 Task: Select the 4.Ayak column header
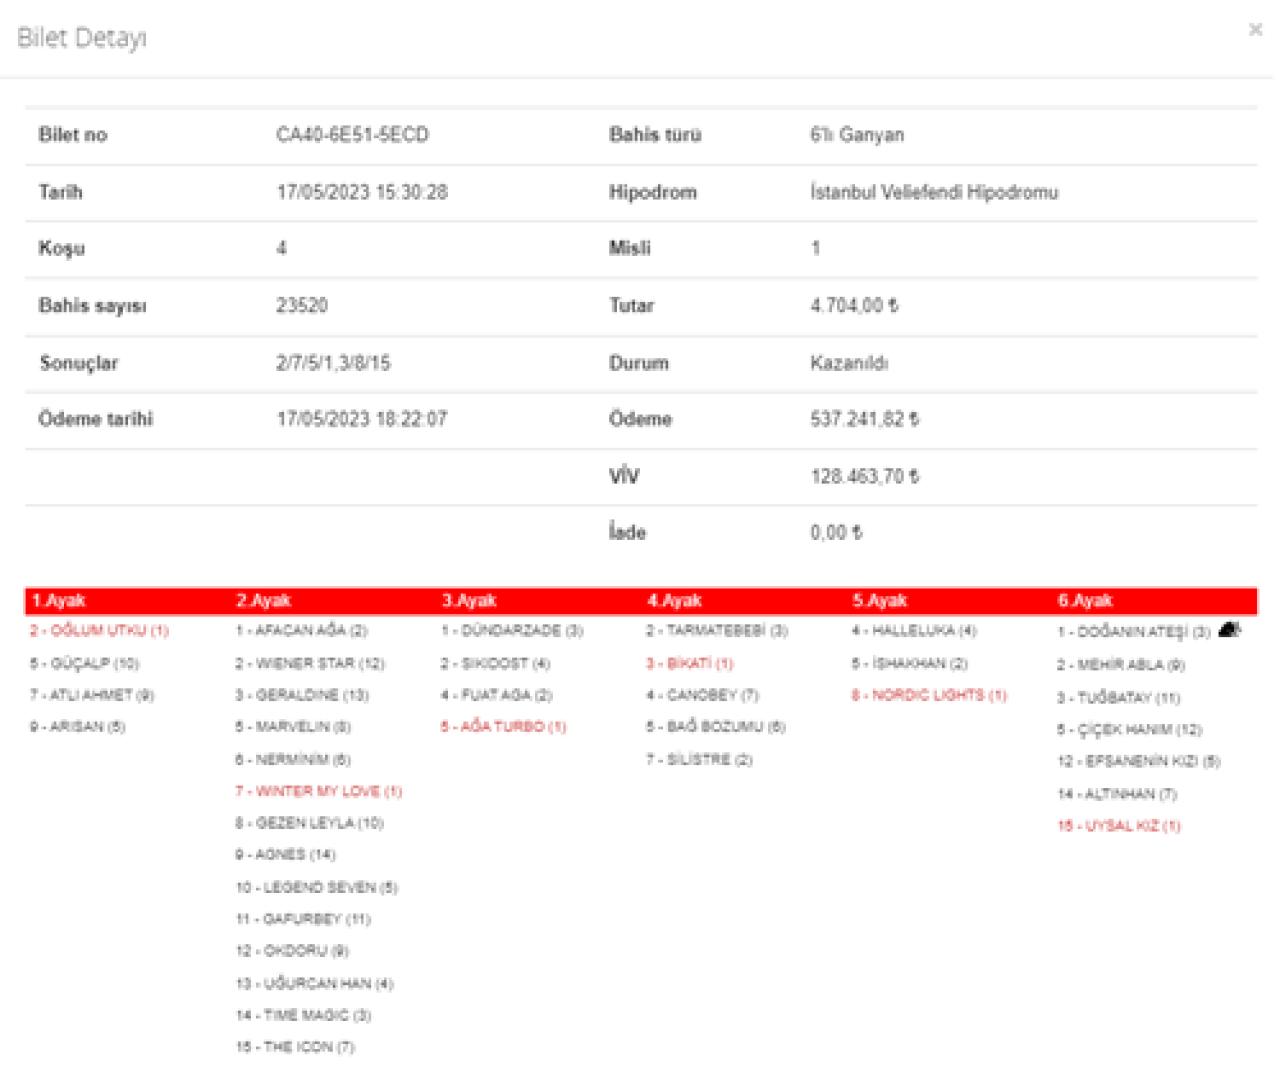coord(674,600)
